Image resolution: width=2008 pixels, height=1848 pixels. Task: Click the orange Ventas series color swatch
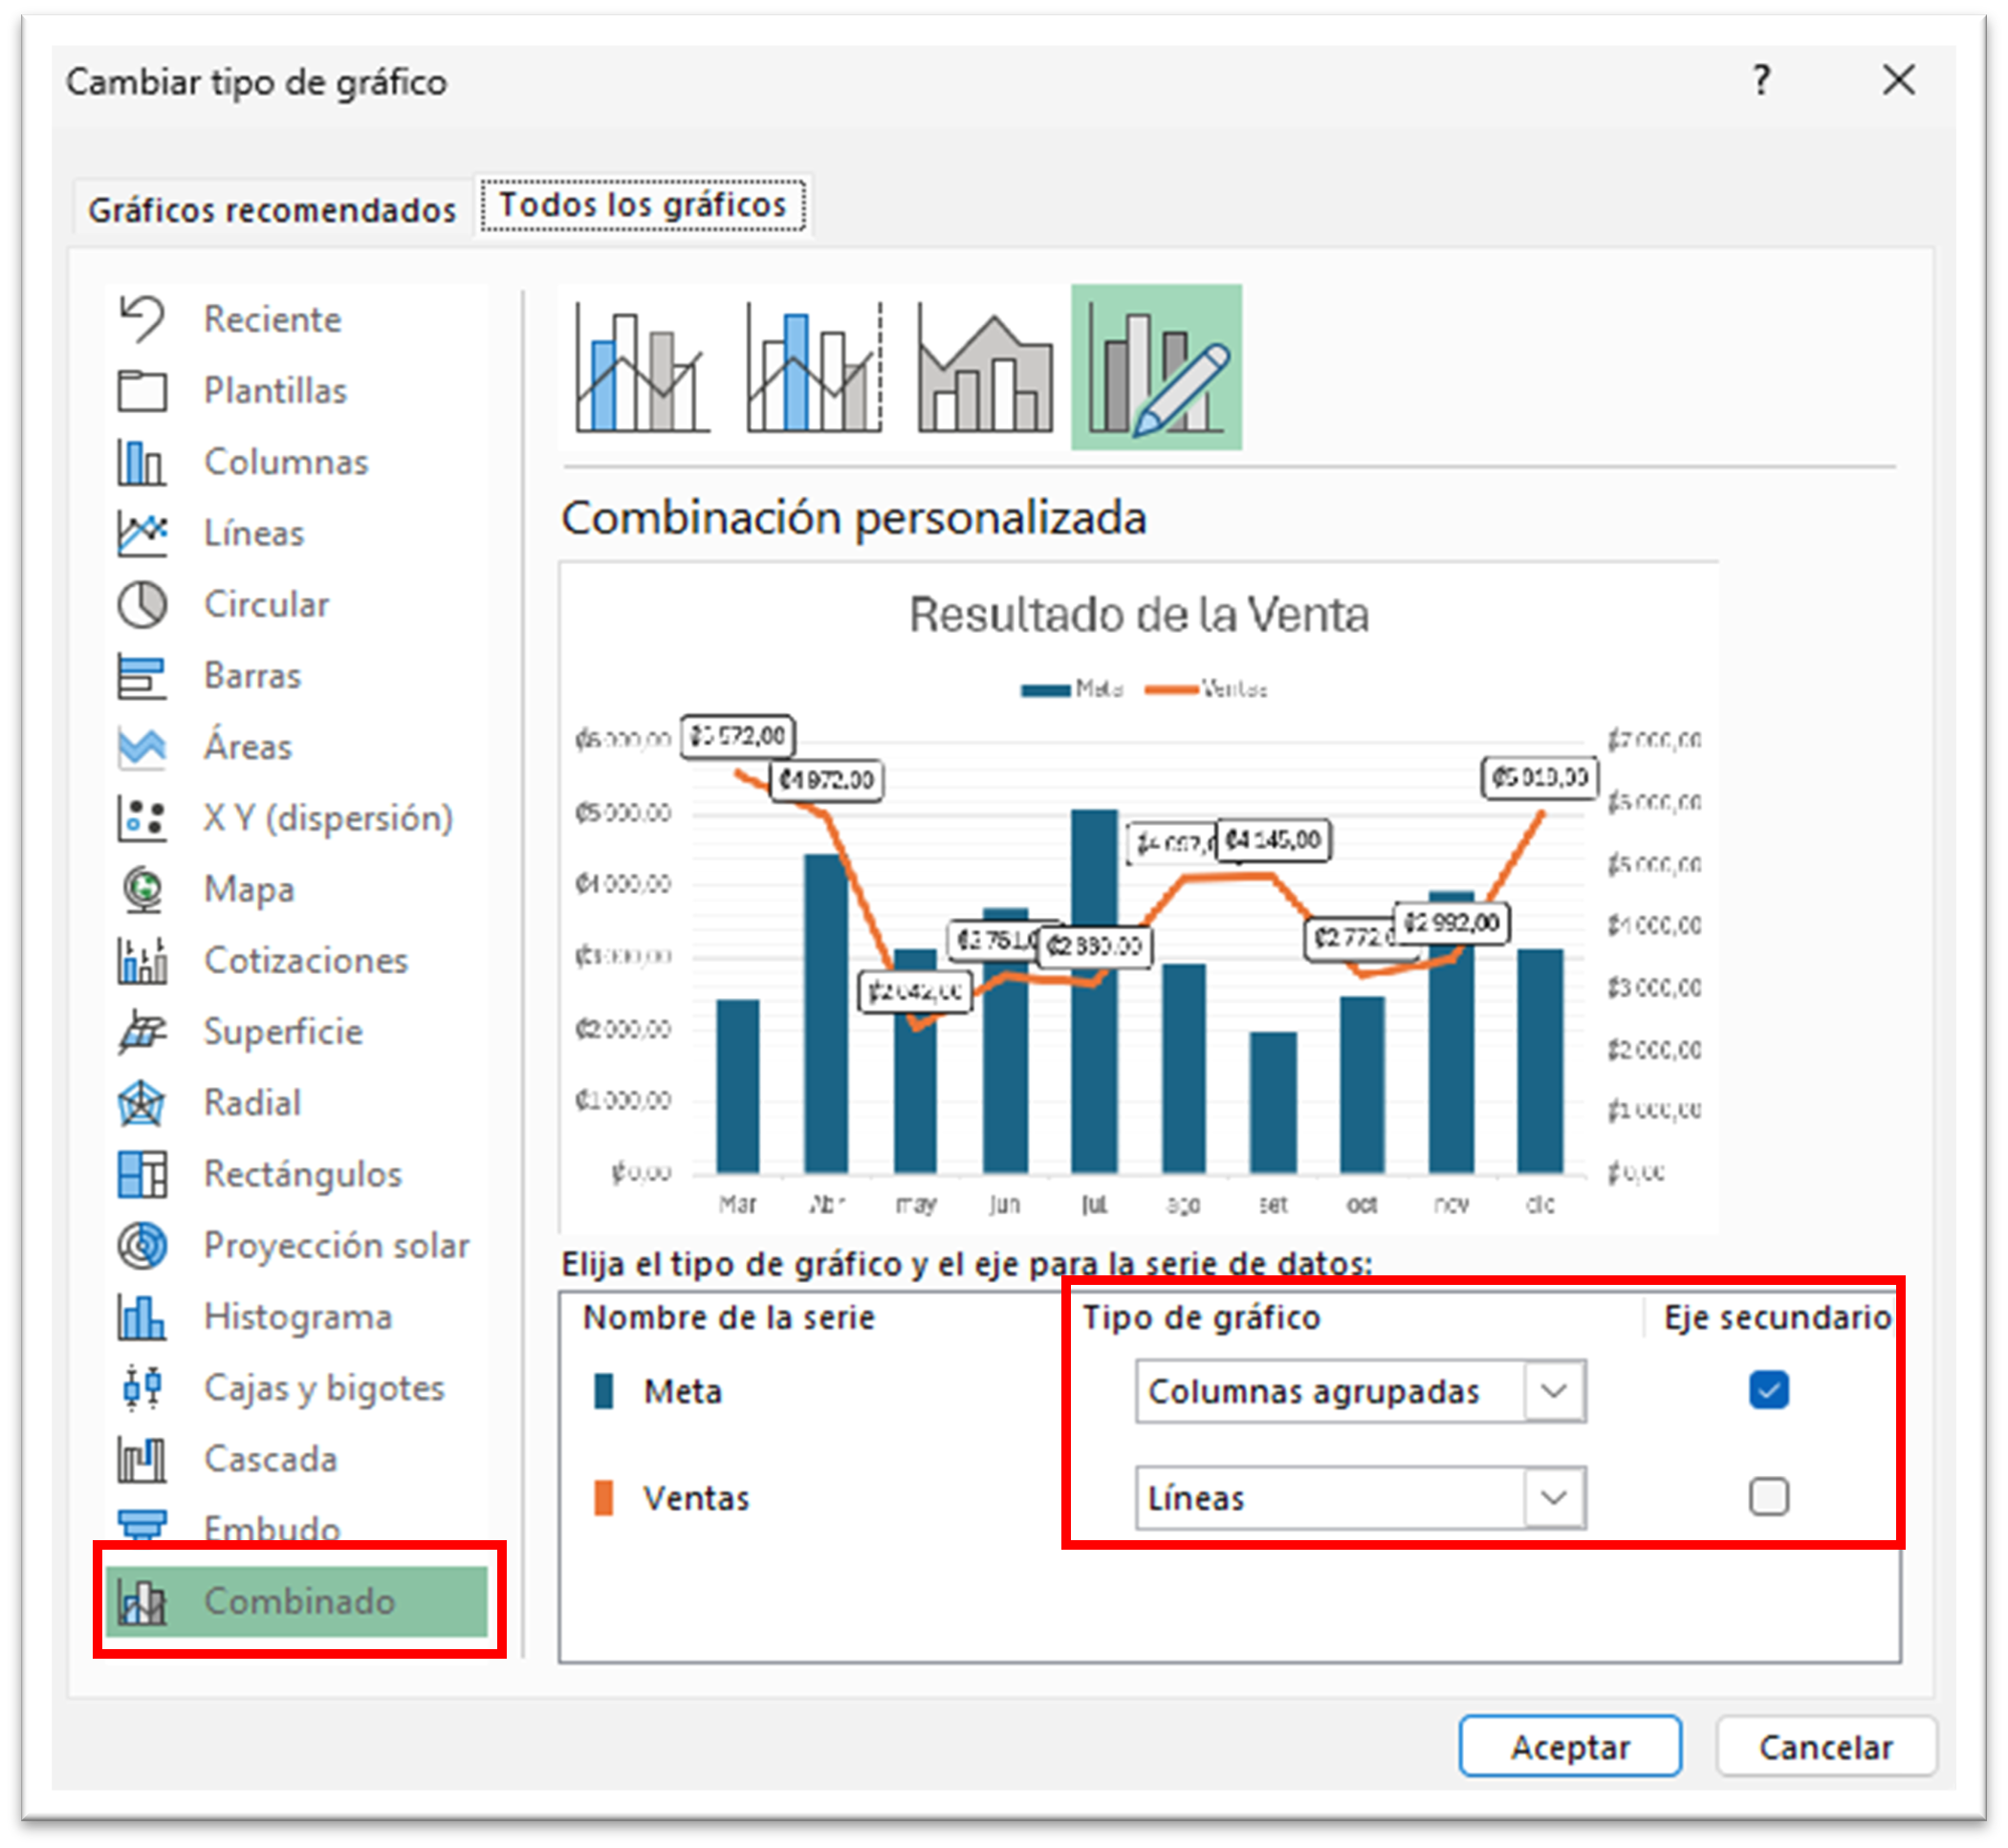coord(603,1498)
